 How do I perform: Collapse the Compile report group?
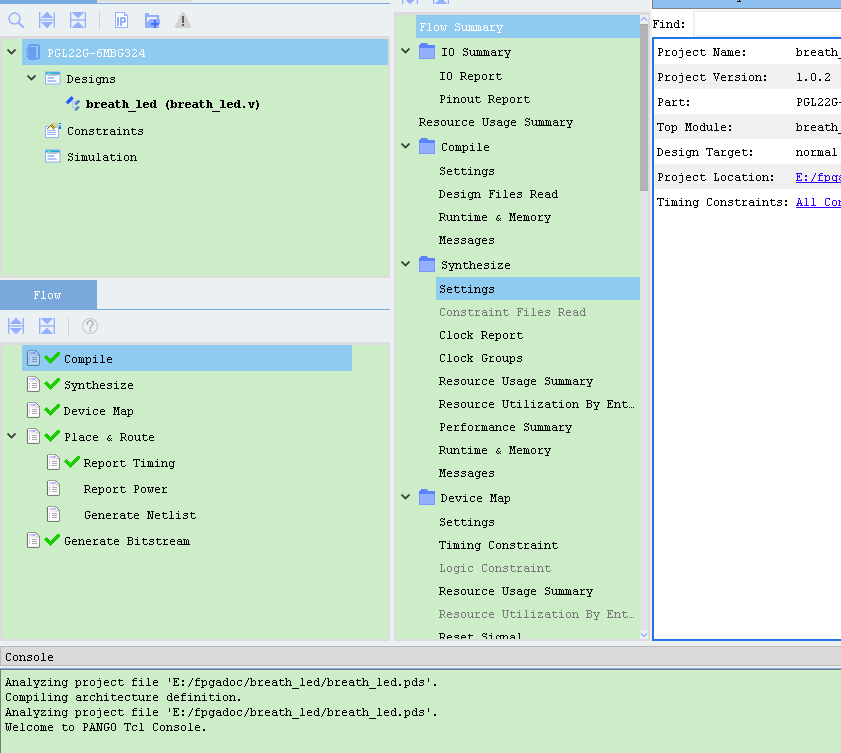(406, 146)
